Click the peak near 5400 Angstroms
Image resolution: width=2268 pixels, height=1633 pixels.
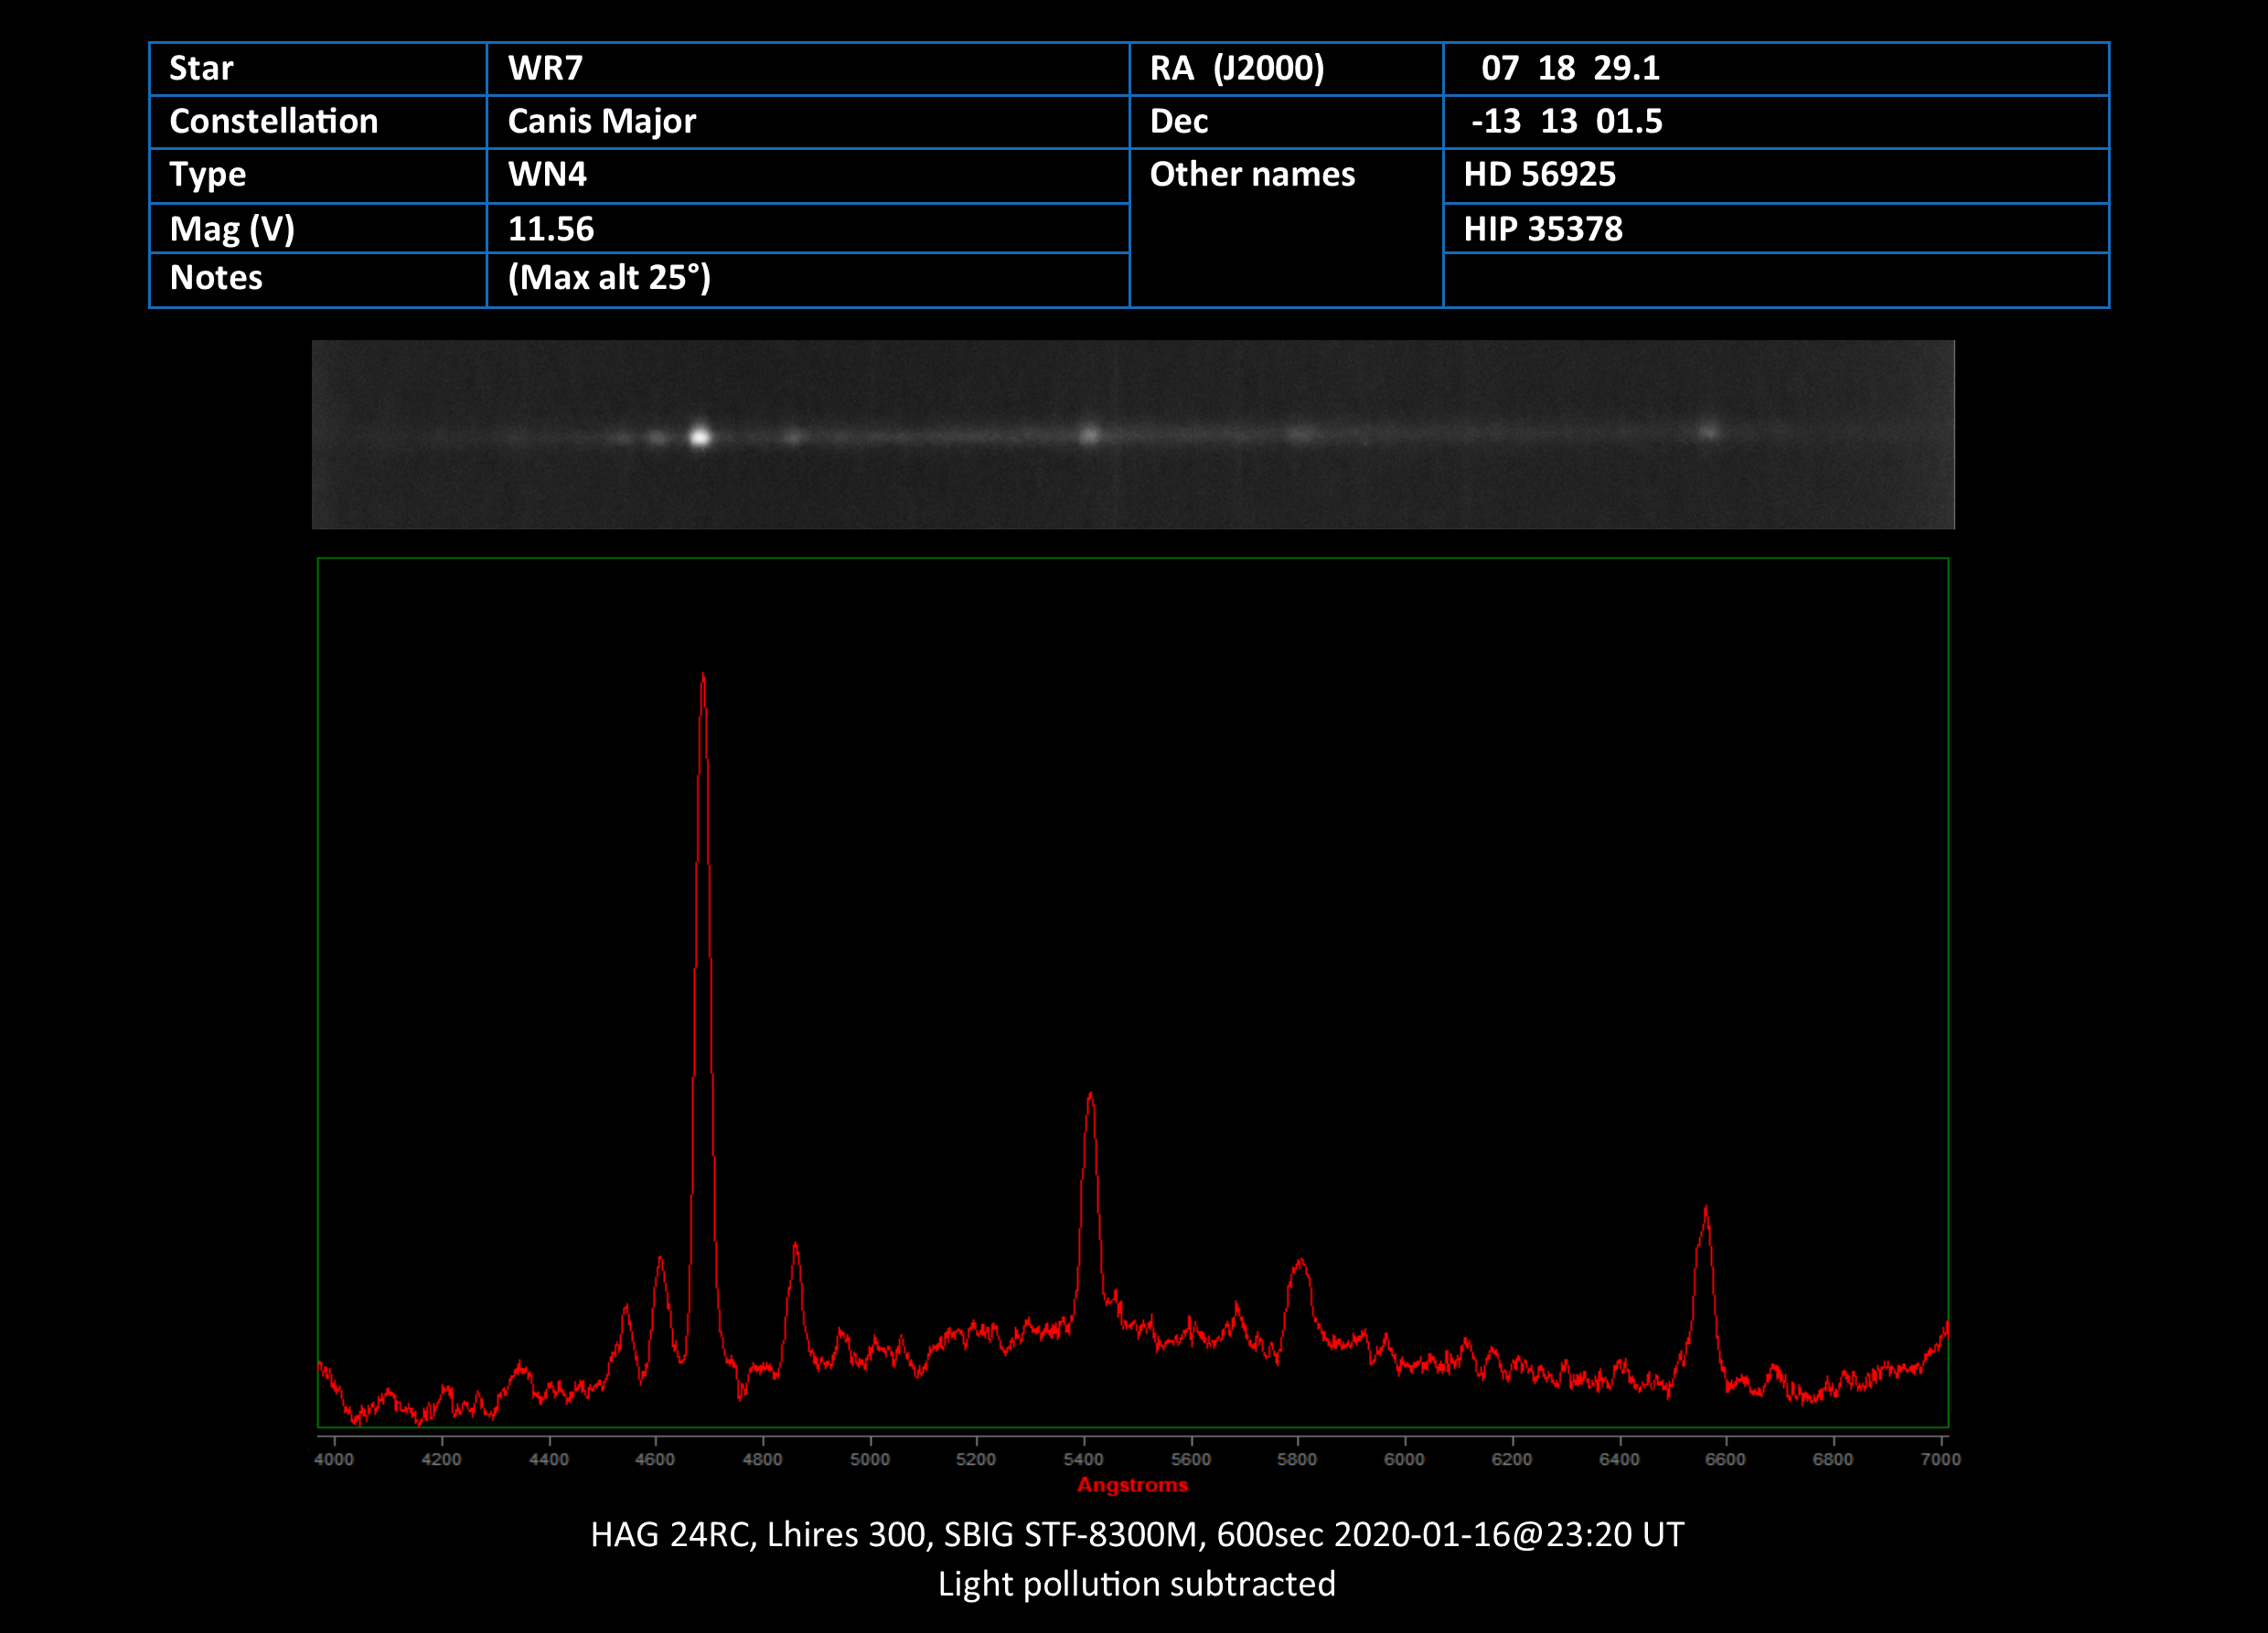[x=1090, y=1096]
